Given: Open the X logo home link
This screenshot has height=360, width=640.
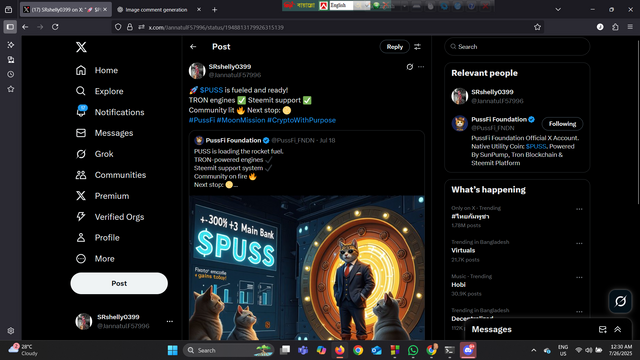Looking at the screenshot, I should [x=81, y=47].
